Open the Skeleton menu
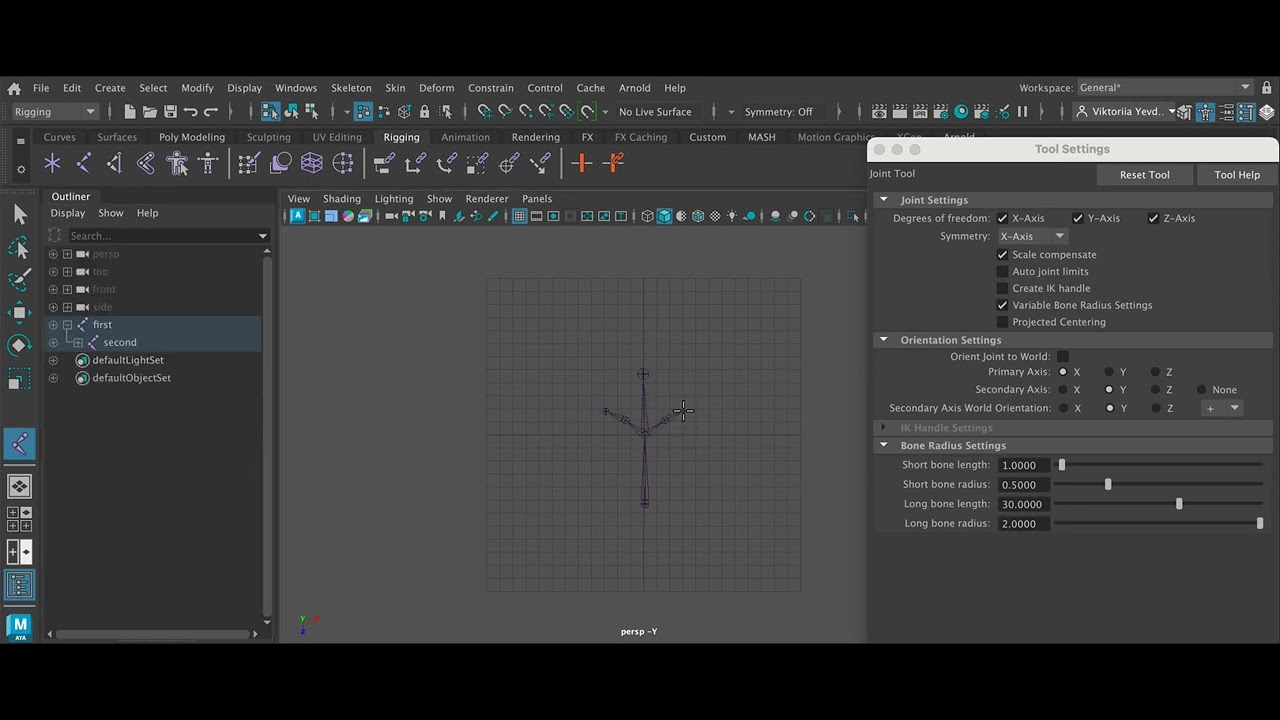 [x=351, y=88]
